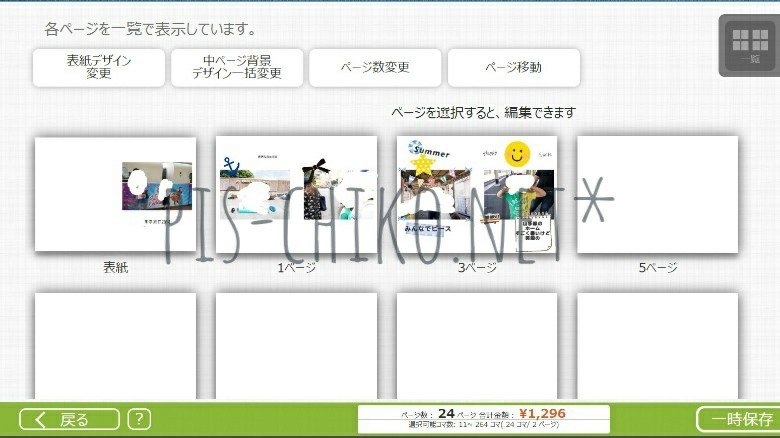Click the 3ページ caption label
The image size is (780, 438).
477,268
